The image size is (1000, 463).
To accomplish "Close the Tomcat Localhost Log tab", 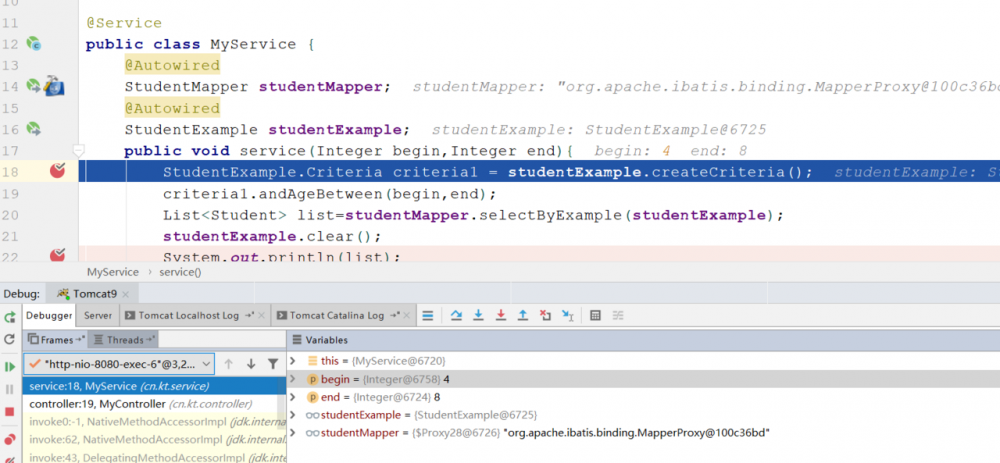I will point(261,316).
